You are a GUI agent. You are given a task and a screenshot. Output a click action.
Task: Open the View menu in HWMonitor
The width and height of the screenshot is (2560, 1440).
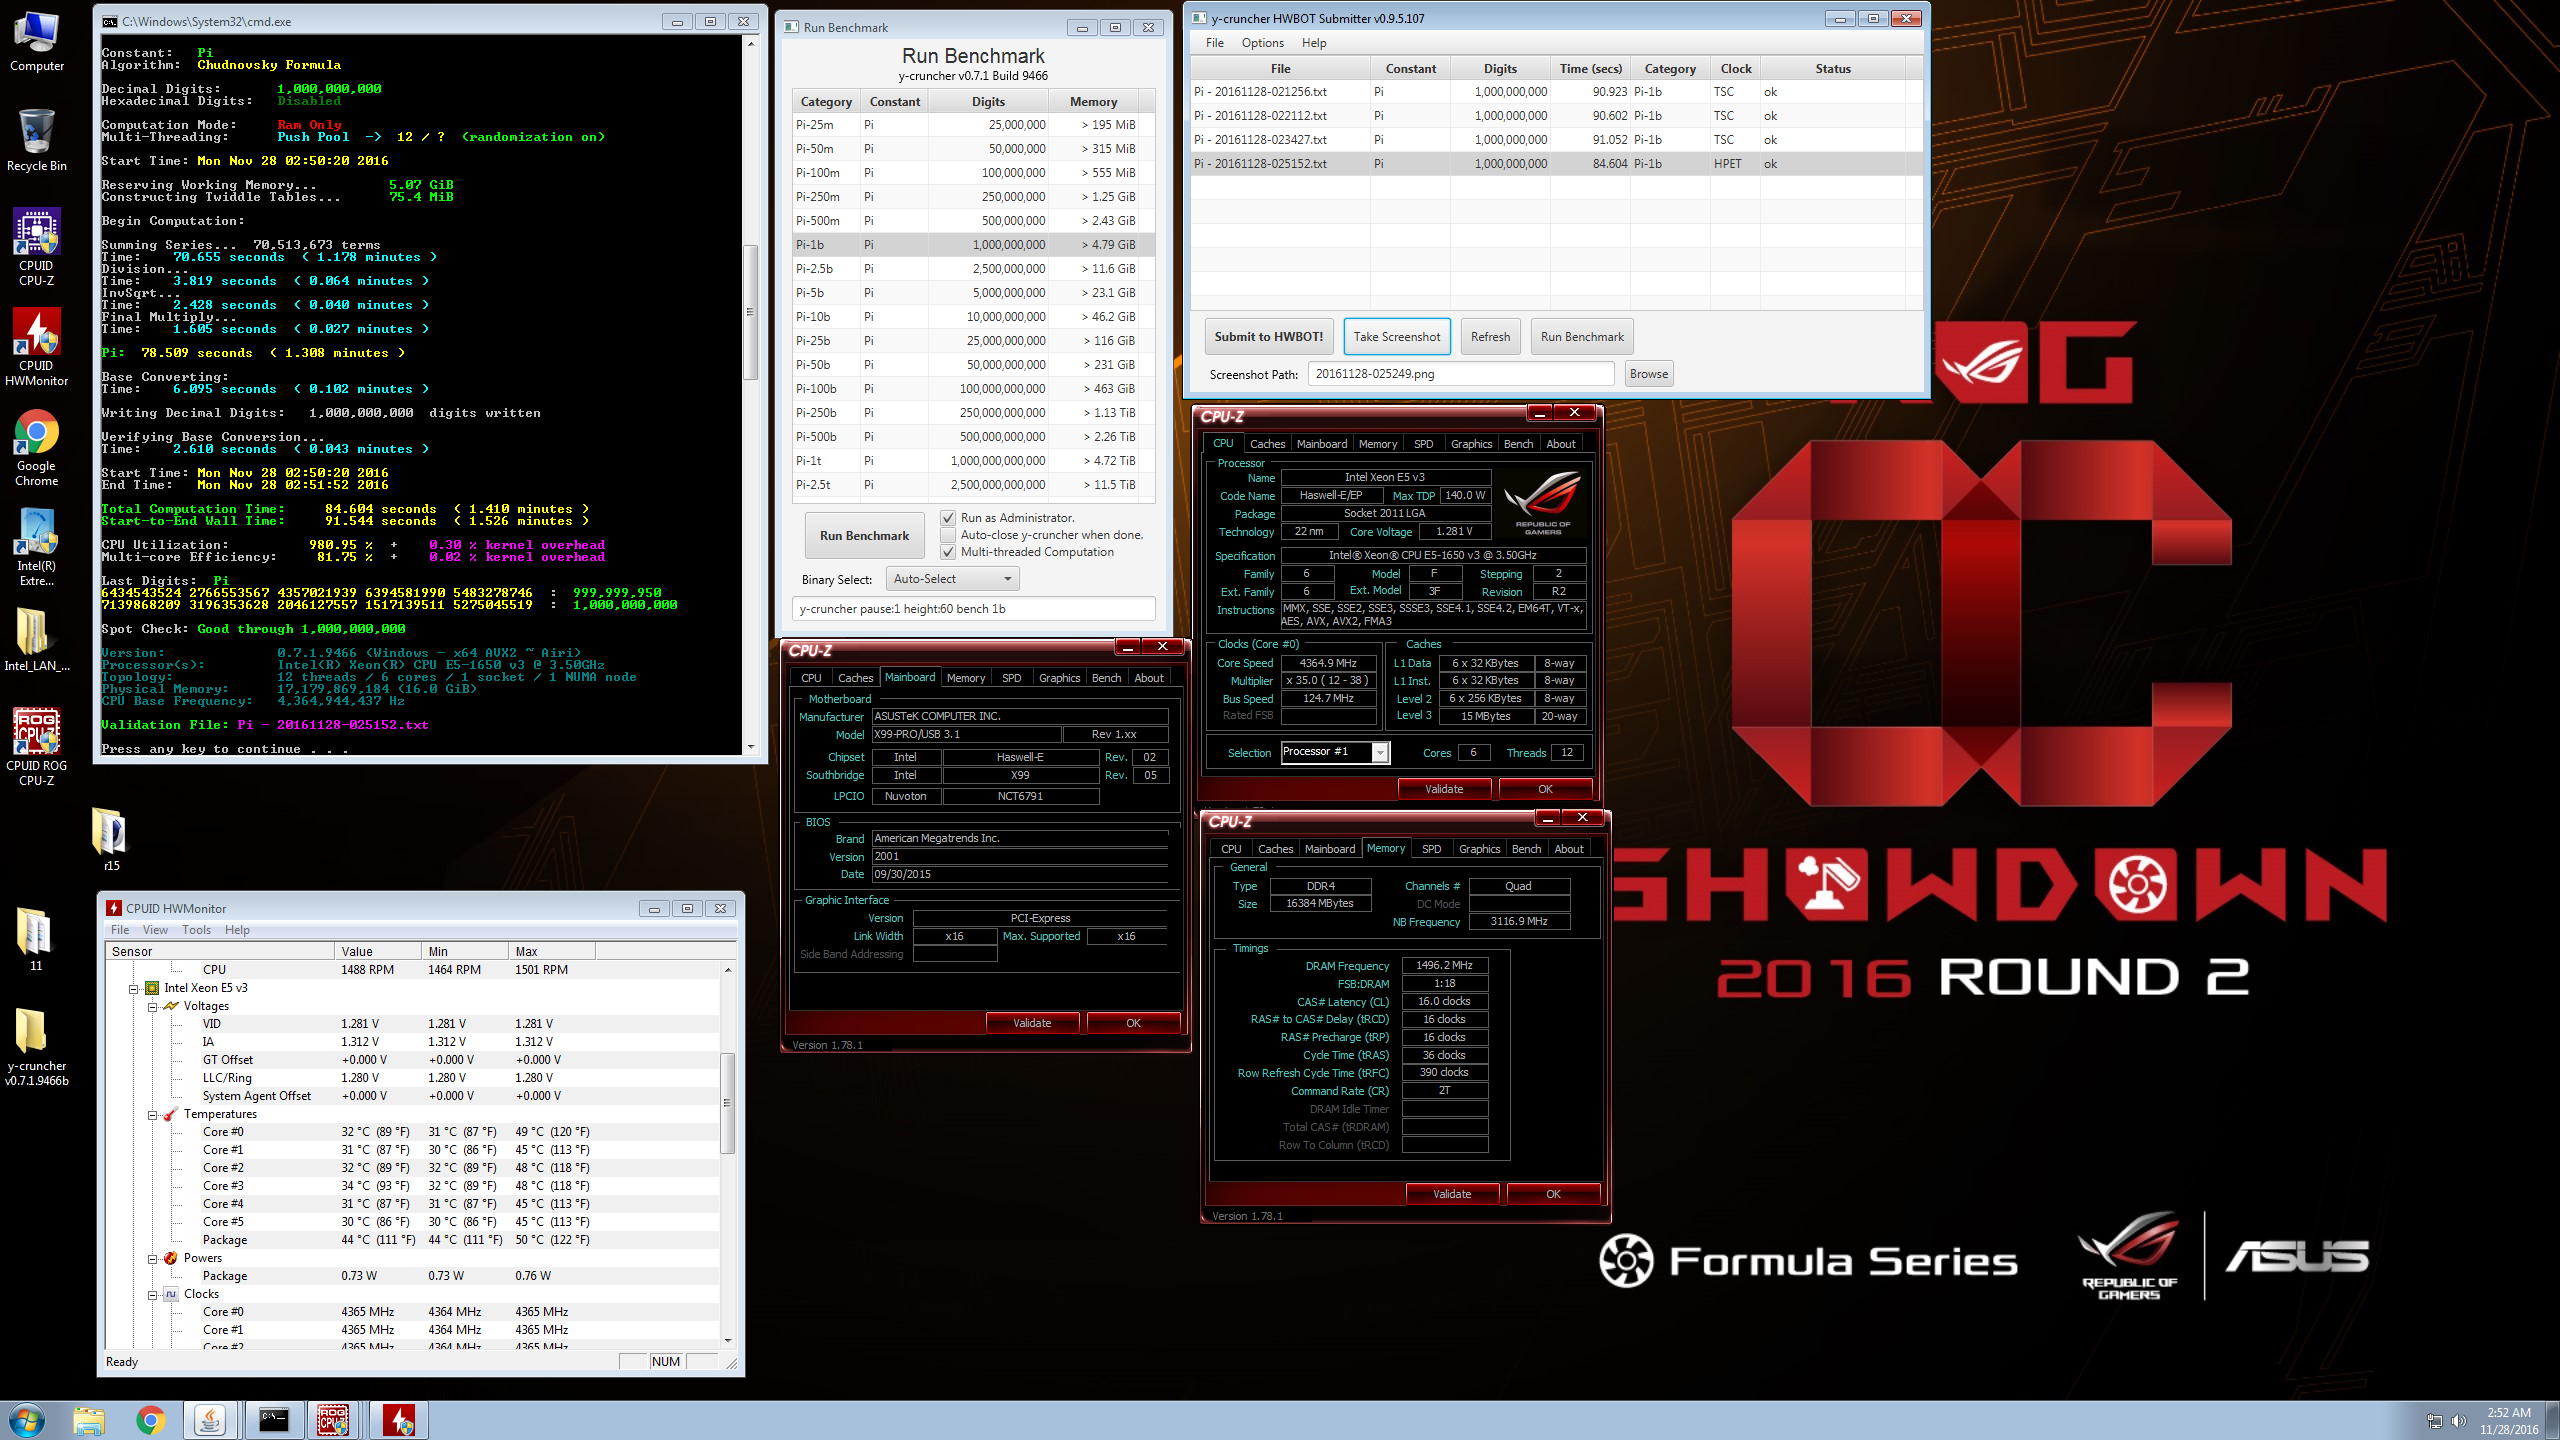[x=156, y=930]
